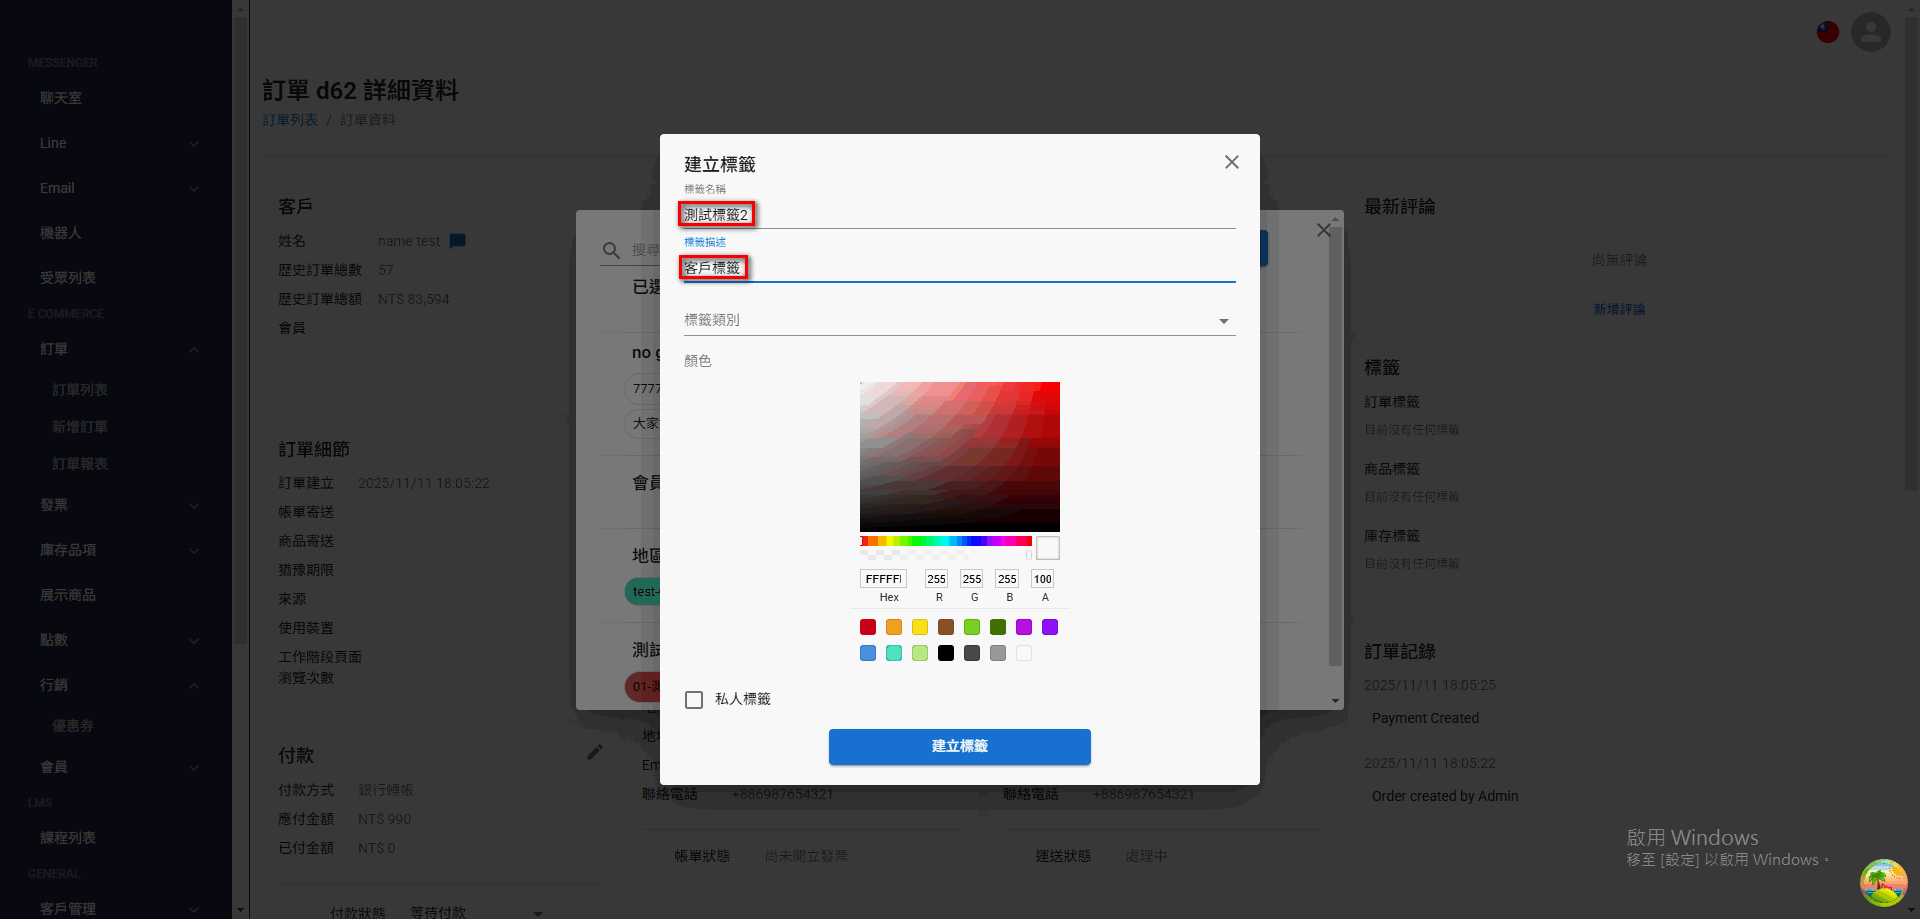Open the user account avatar menu
The image size is (1920, 919).
click(x=1871, y=32)
